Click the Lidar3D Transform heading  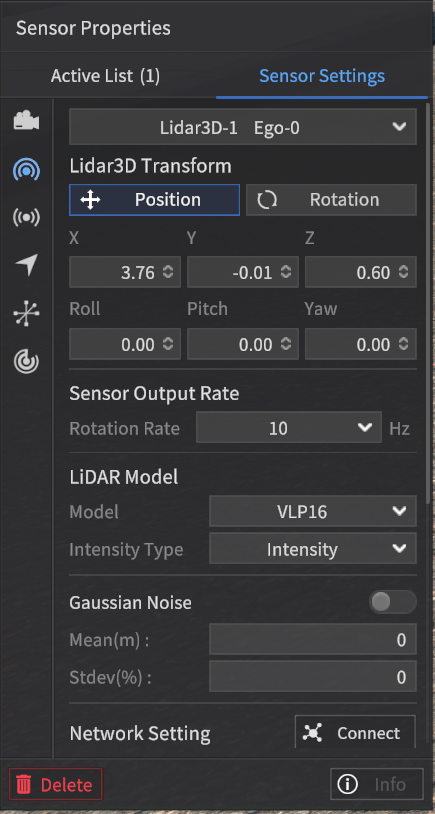[151, 167]
